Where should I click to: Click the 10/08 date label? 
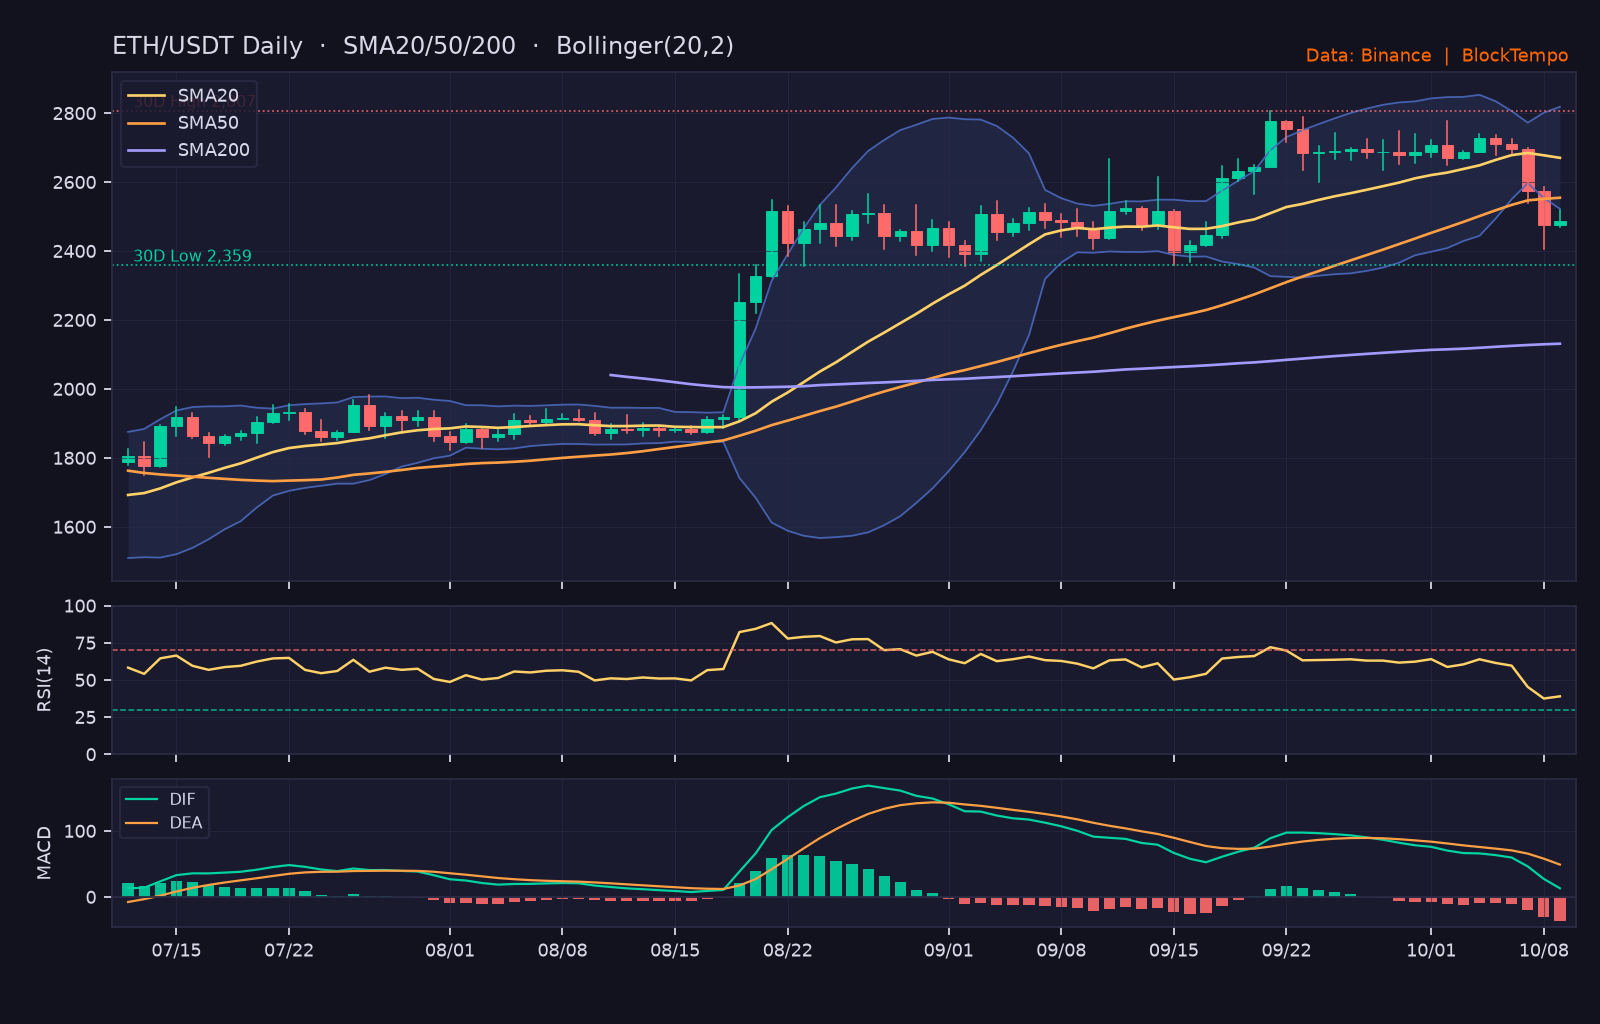(x=1544, y=950)
